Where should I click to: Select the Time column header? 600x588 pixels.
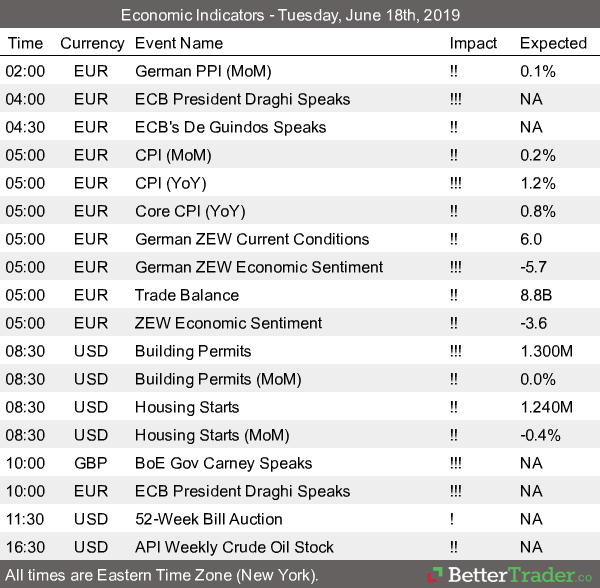point(25,43)
